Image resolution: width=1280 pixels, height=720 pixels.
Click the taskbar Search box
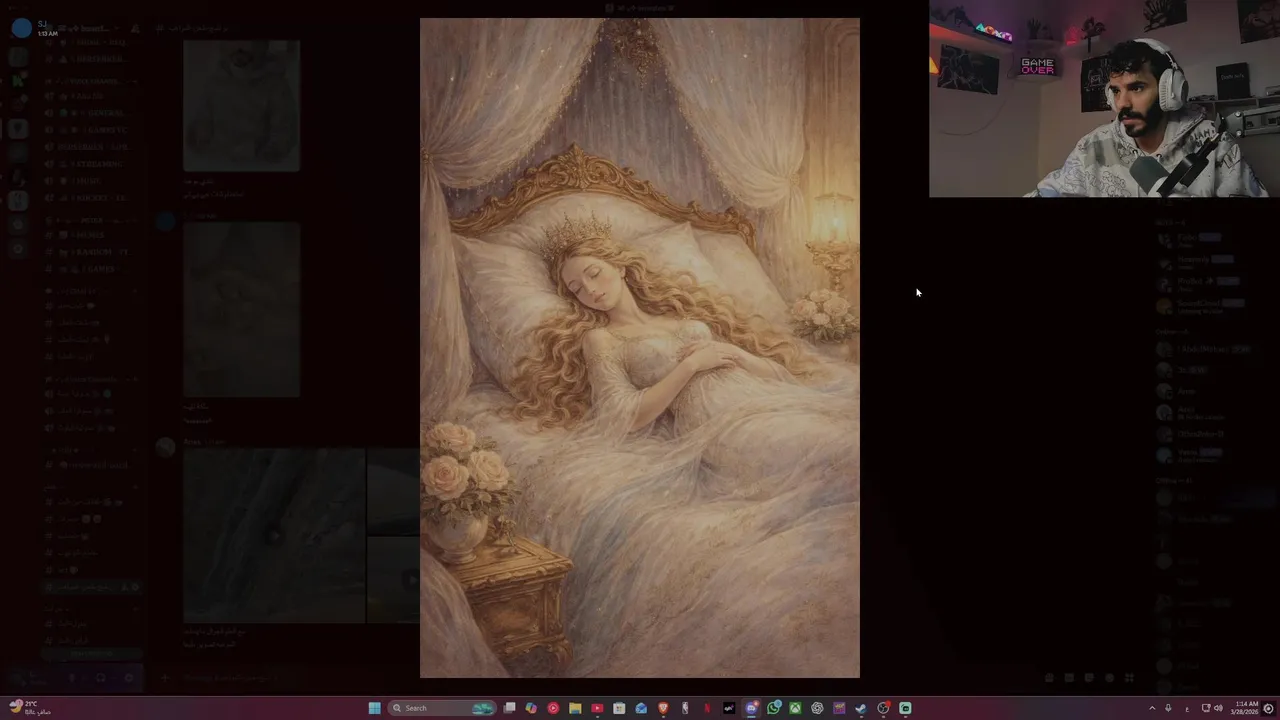[x=442, y=708]
